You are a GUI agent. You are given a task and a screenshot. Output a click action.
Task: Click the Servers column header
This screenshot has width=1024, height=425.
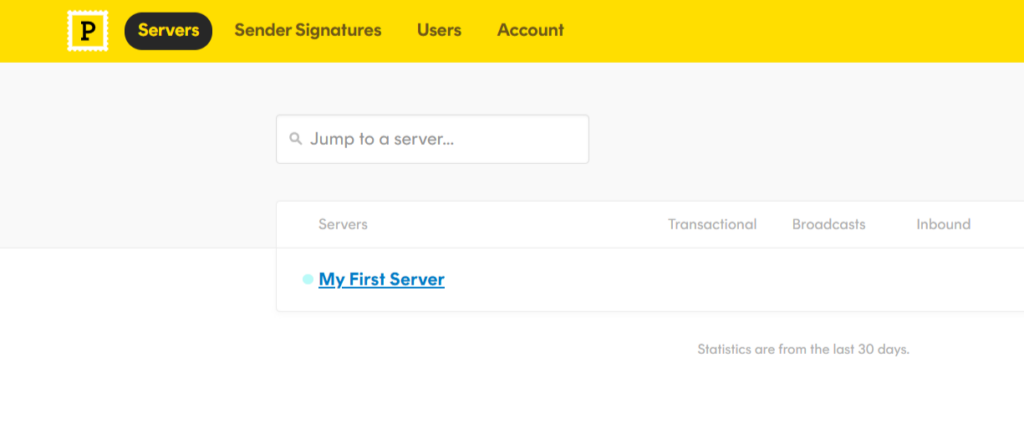click(x=343, y=224)
